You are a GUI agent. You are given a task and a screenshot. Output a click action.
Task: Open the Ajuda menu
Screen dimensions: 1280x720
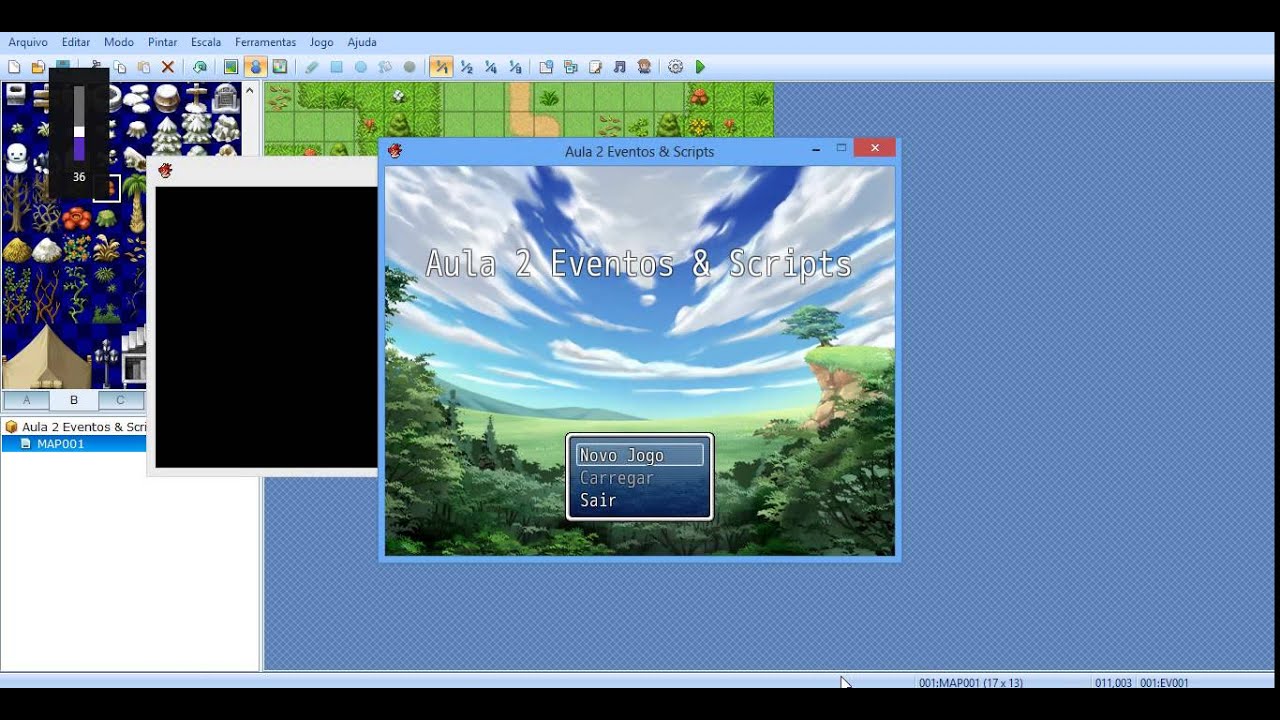[362, 42]
